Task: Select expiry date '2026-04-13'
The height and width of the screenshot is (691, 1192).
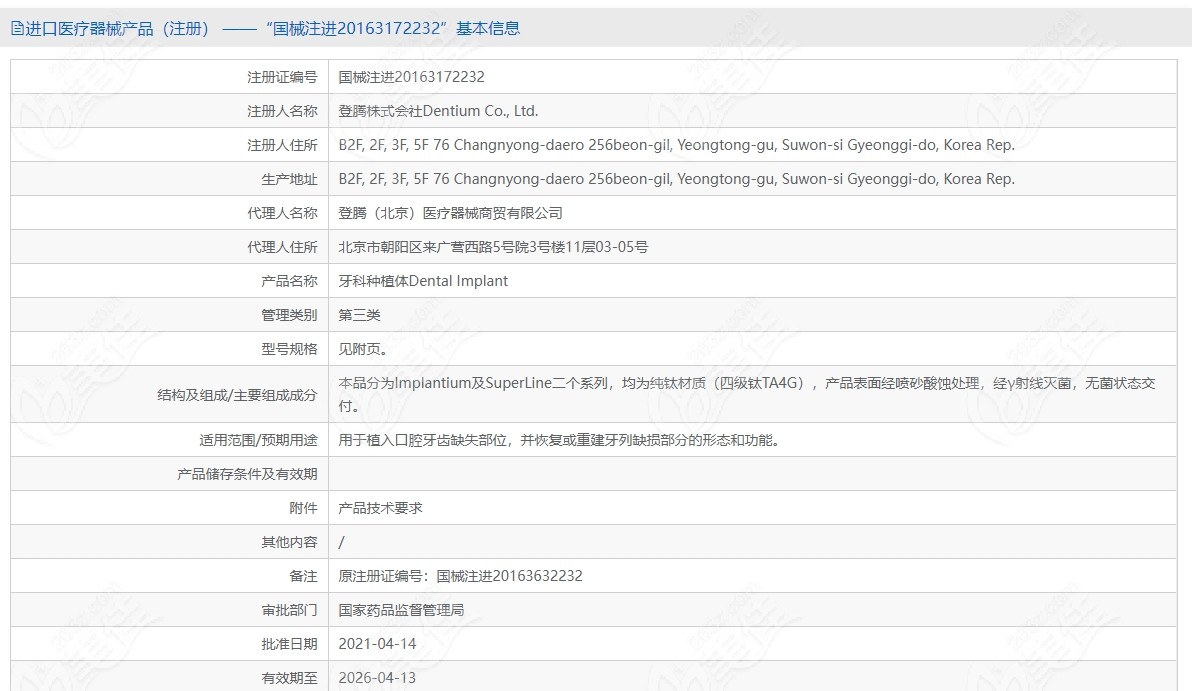Action: coord(377,678)
